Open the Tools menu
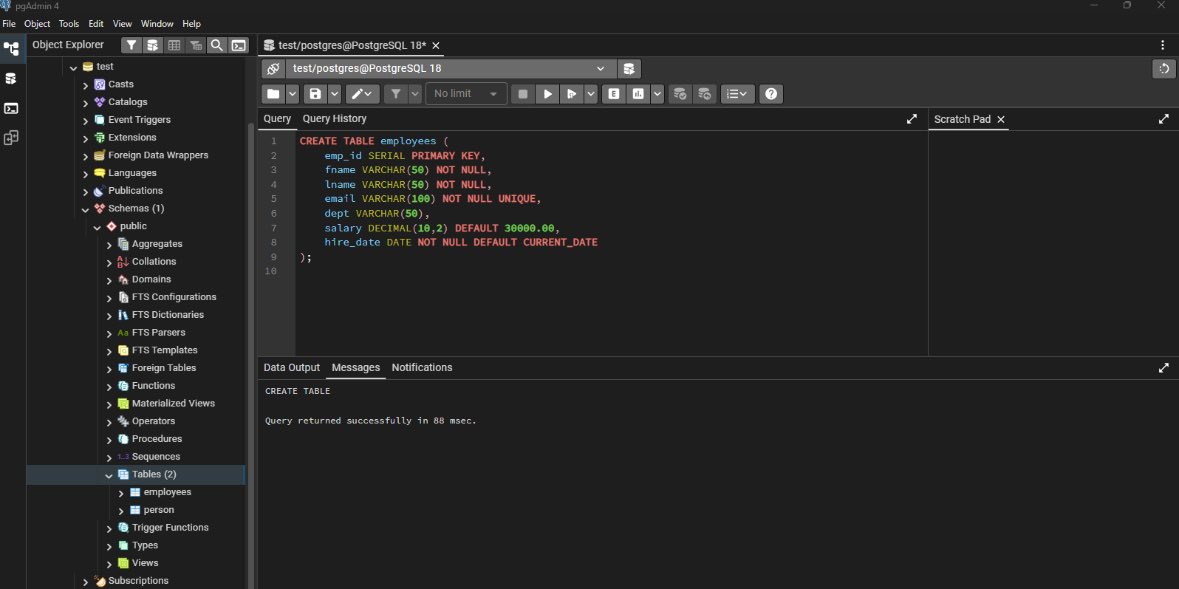Image resolution: width=1179 pixels, height=589 pixels. [x=68, y=24]
